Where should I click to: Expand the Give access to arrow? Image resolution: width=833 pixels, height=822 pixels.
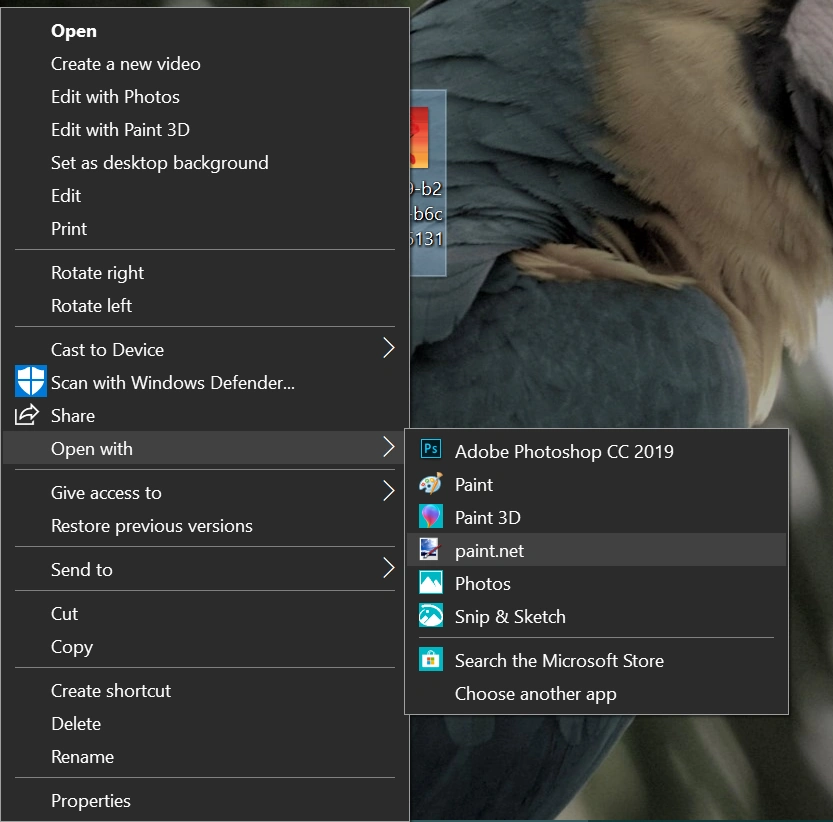click(x=389, y=491)
